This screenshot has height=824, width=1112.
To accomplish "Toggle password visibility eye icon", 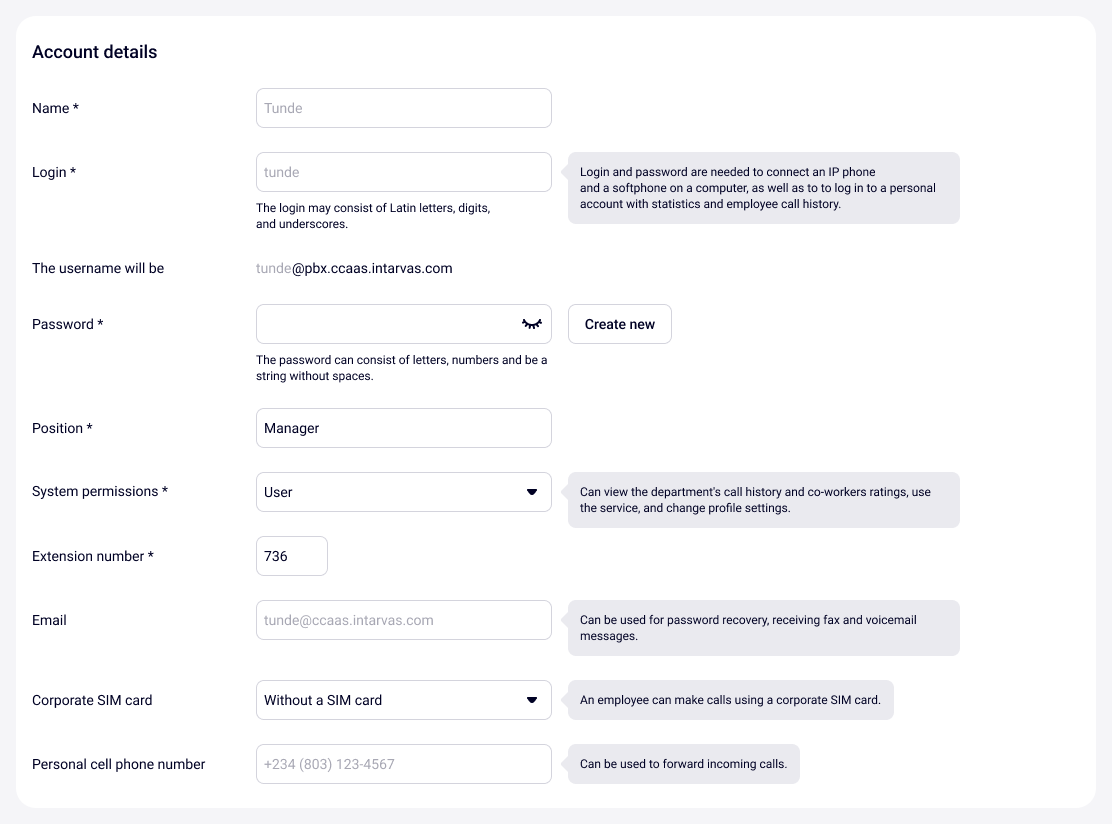I will click(531, 324).
